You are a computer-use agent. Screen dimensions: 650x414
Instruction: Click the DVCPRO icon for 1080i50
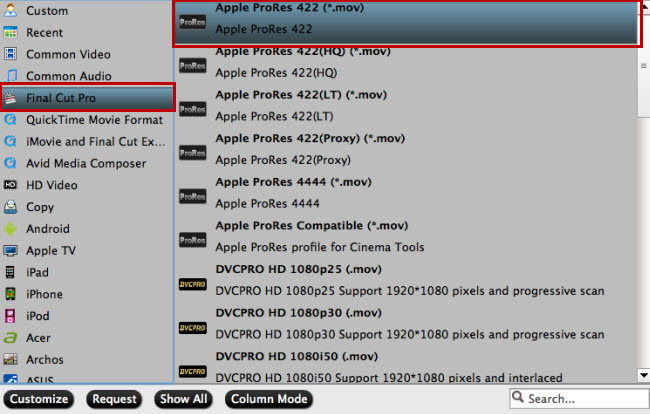click(192, 371)
